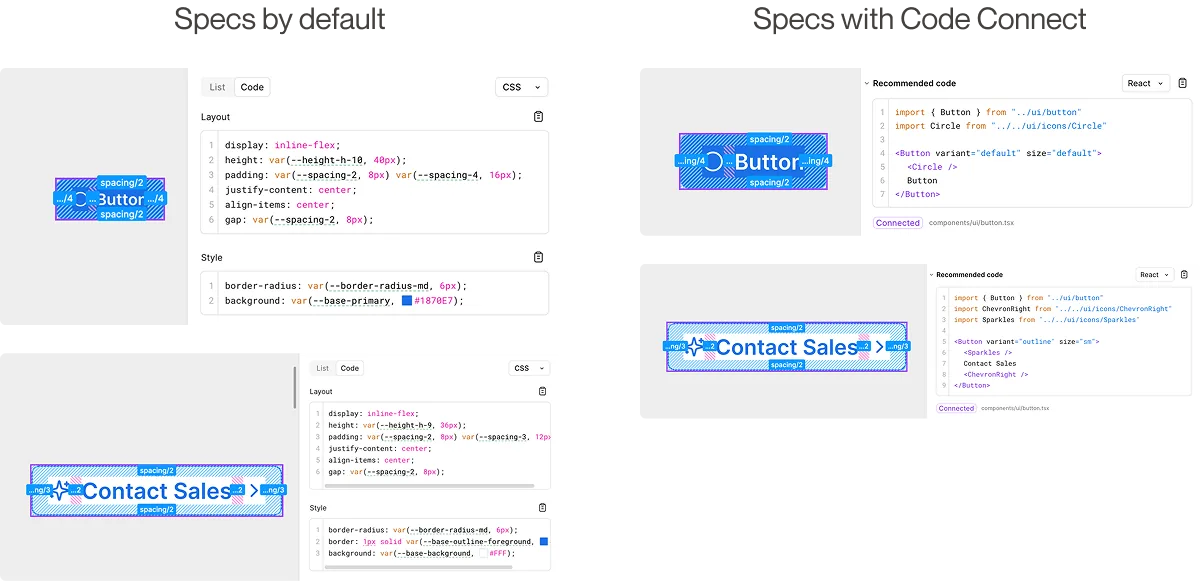1200x581 pixels.
Task: Click the #1870E7 blue color swatch
Action: click(407, 301)
